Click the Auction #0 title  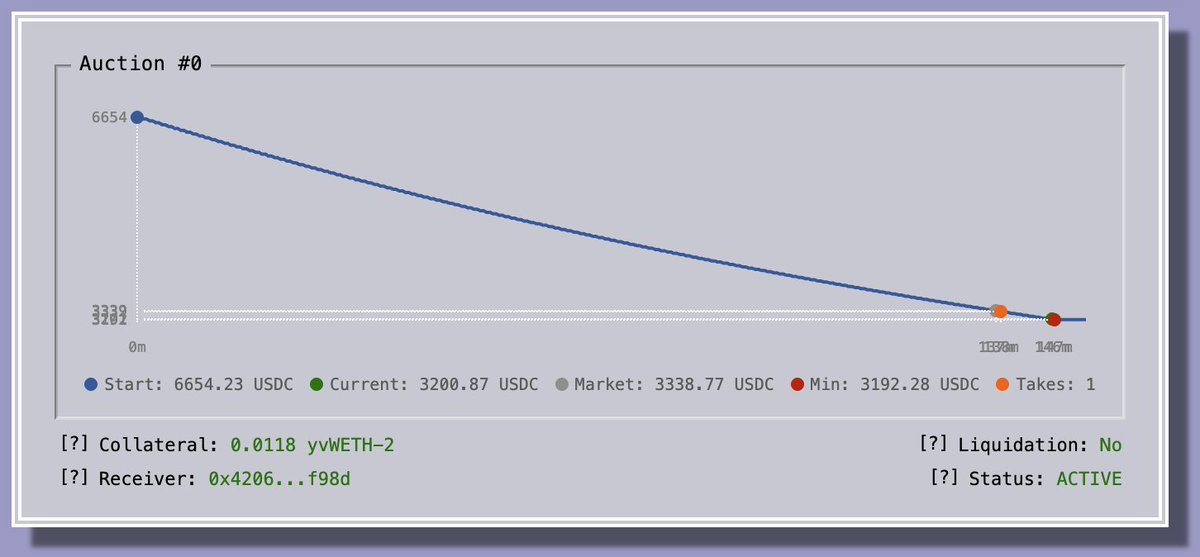(x=141, y=63)
